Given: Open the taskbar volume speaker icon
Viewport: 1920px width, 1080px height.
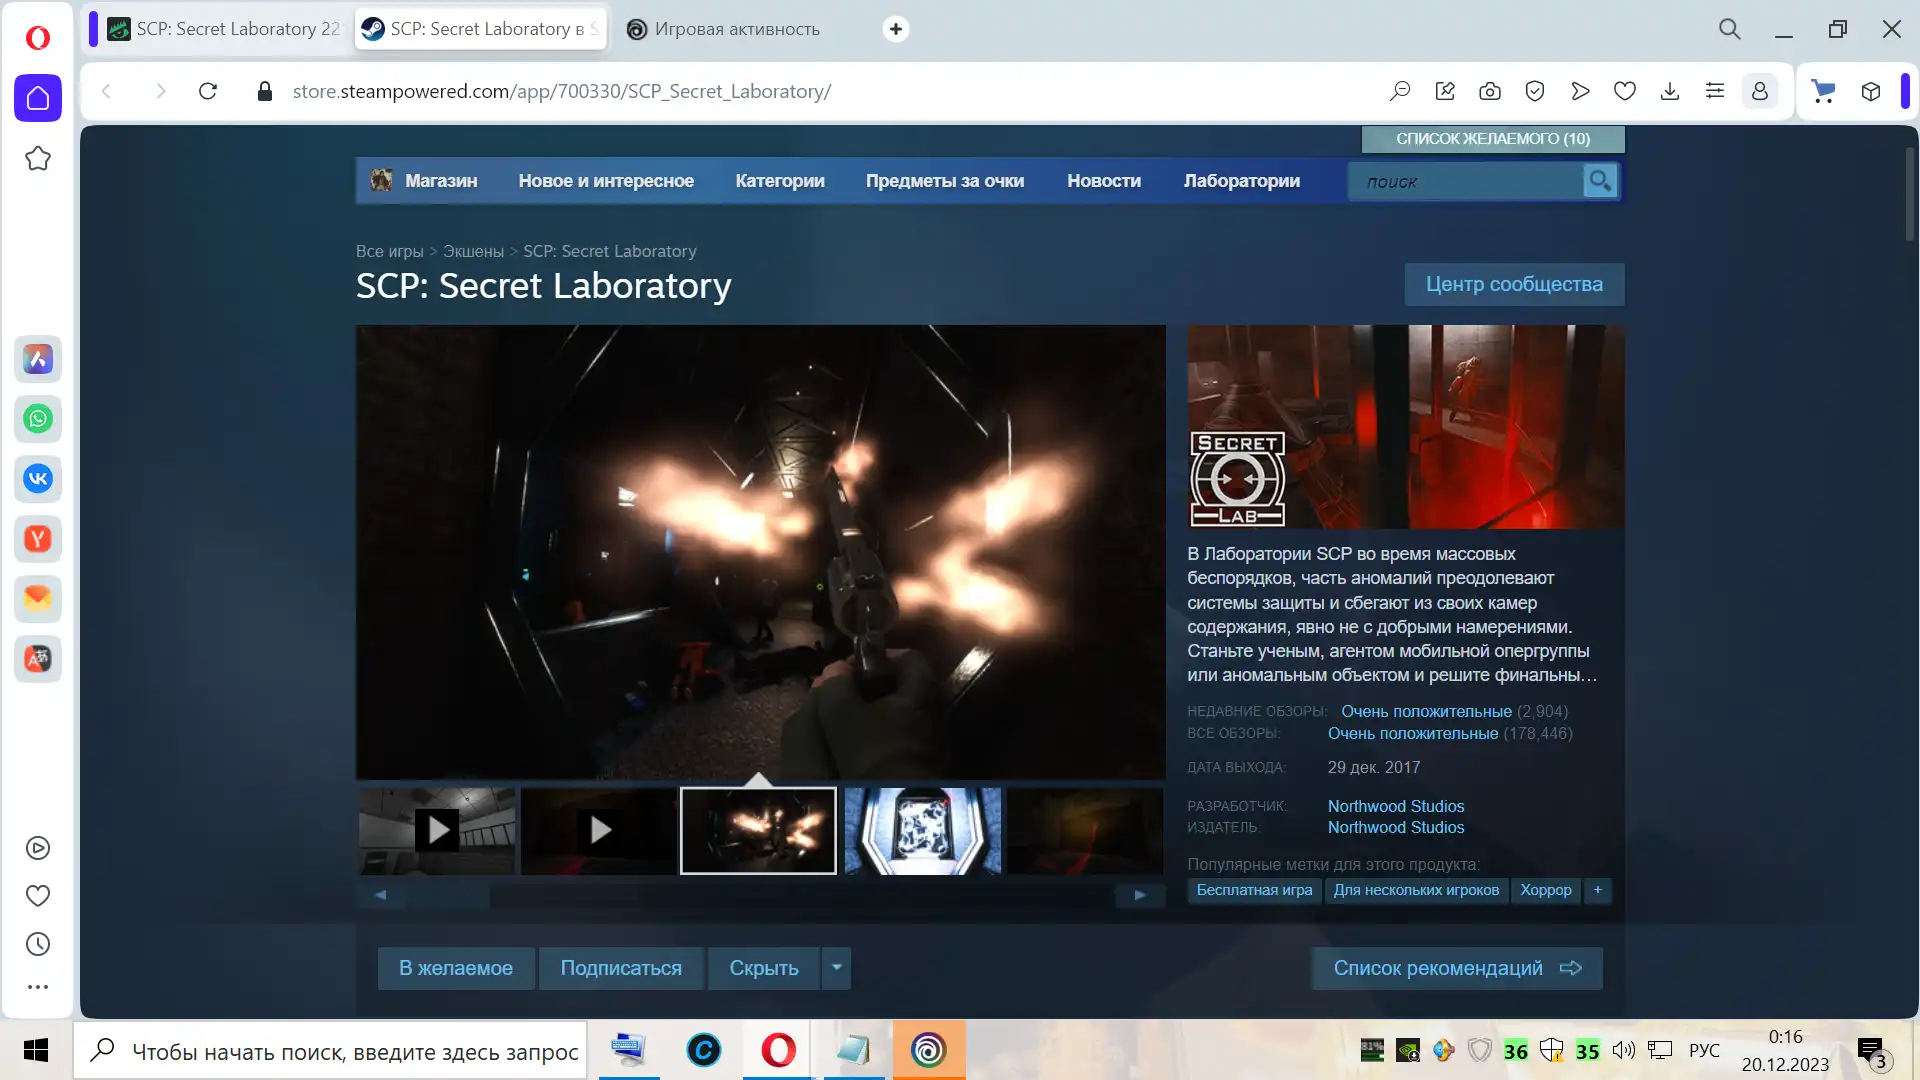Looking at the screenshot, I should [1623, 1050].
